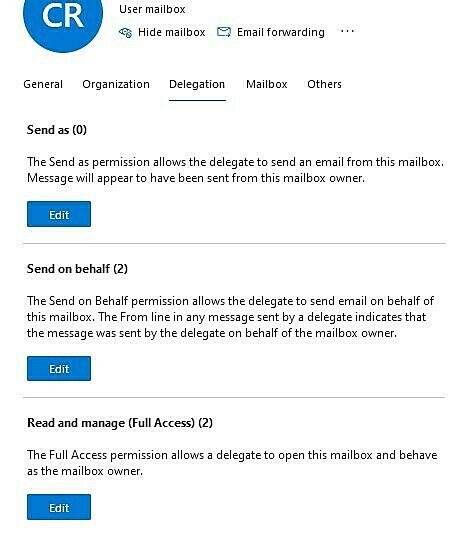Show the Others tab
The width and height of the screenshot is (469, 542).
point(324,84)
